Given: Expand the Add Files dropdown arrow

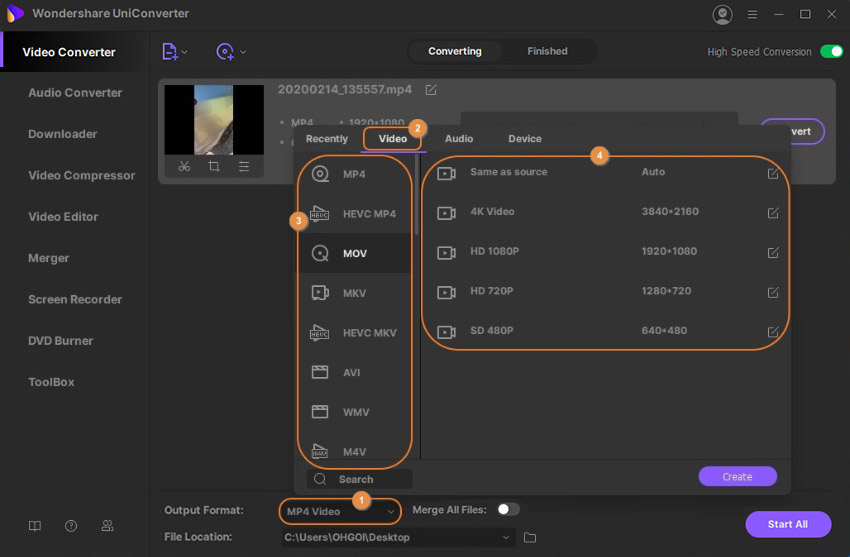Looking at the screenshot, I should click(x=185, y=52).
